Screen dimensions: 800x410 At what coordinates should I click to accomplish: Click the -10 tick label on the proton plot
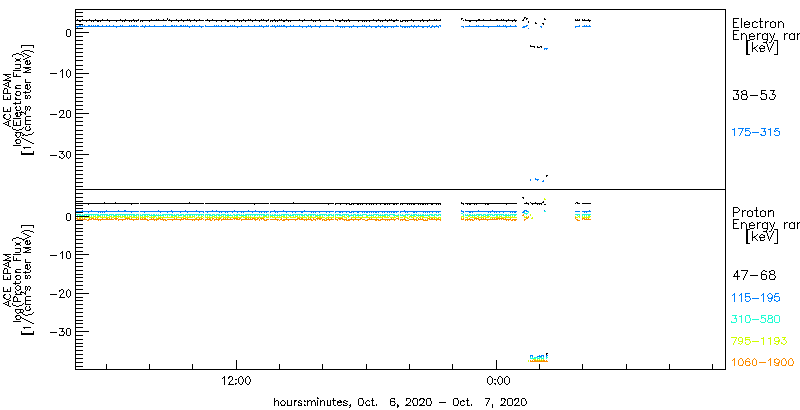pyautogui.click(x=58, y=254)
